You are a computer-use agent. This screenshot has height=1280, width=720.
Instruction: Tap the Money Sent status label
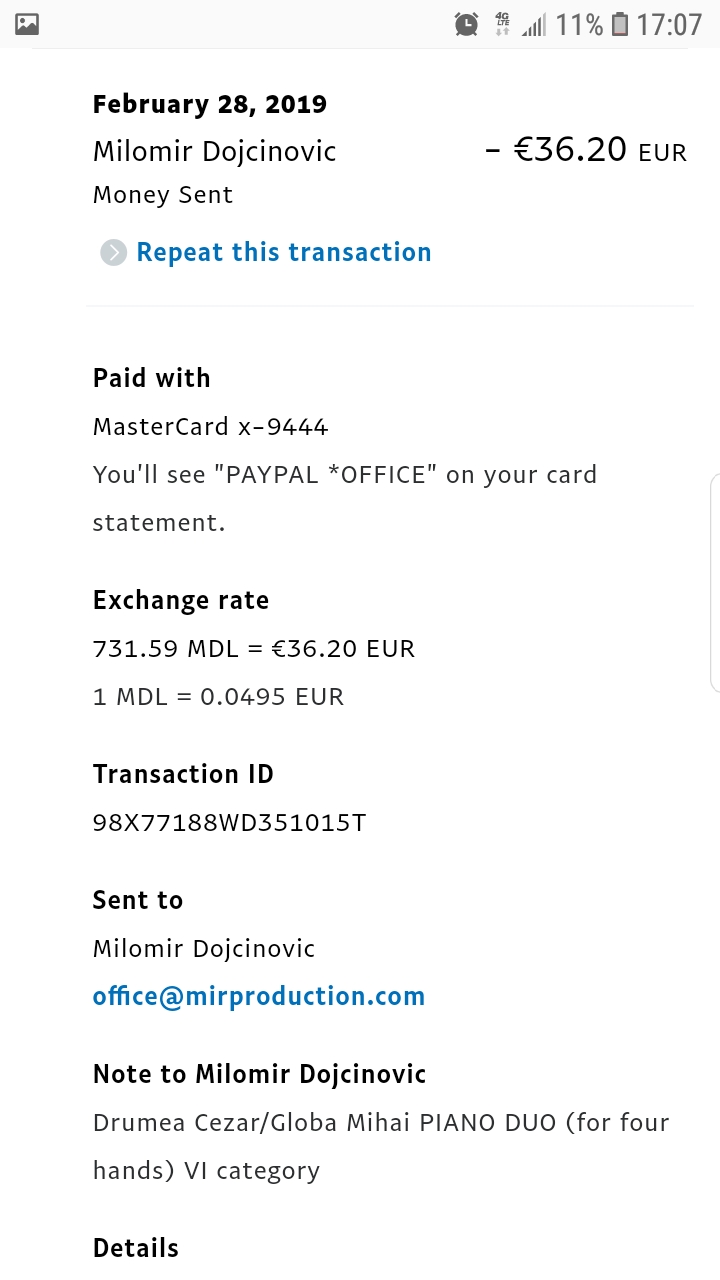tap(162, 195)
